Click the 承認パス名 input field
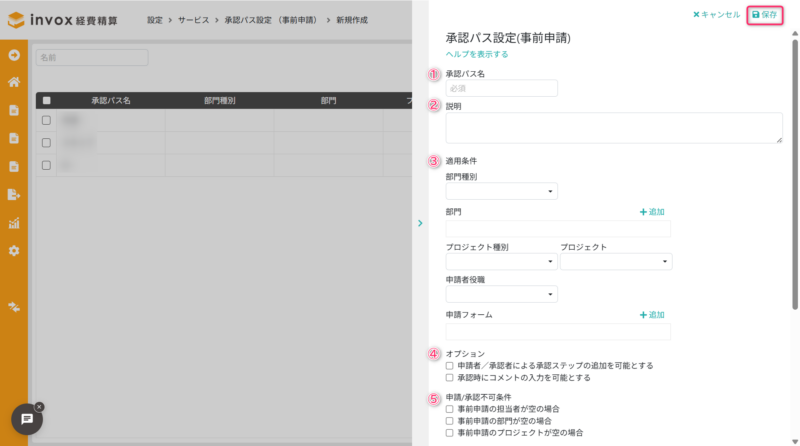Viewport: 800px width, 446px height. pos(502,88)
